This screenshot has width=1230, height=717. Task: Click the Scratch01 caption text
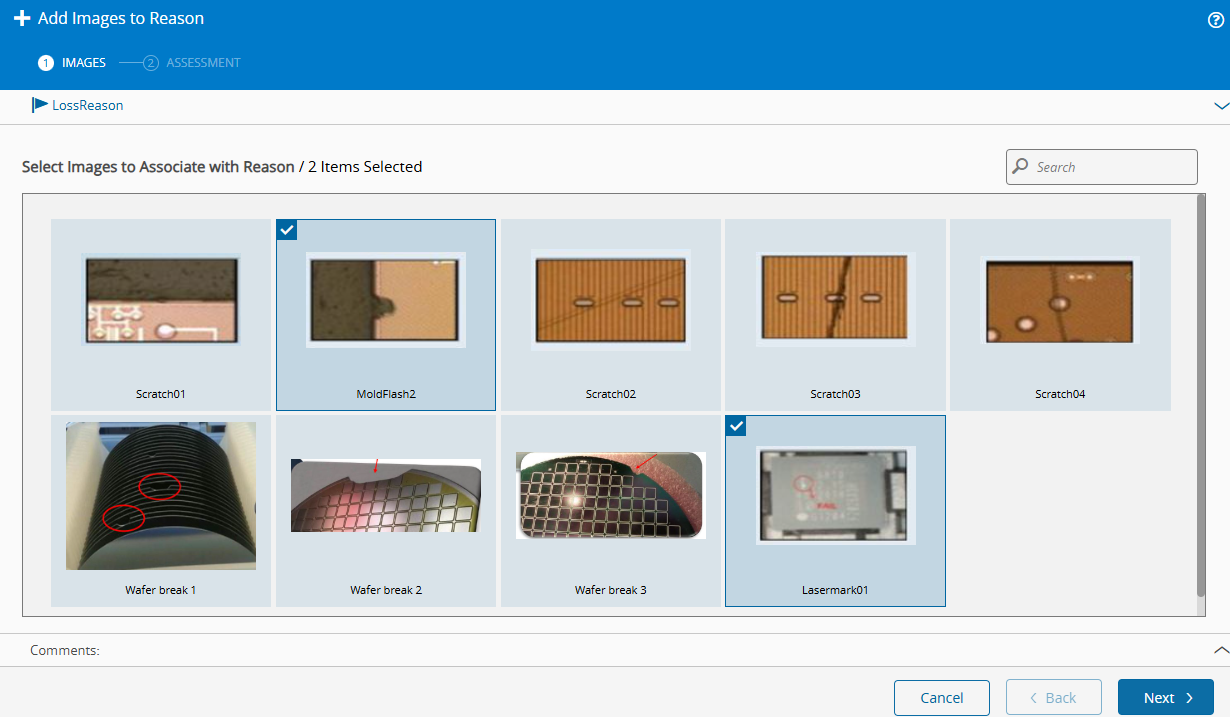161,394
